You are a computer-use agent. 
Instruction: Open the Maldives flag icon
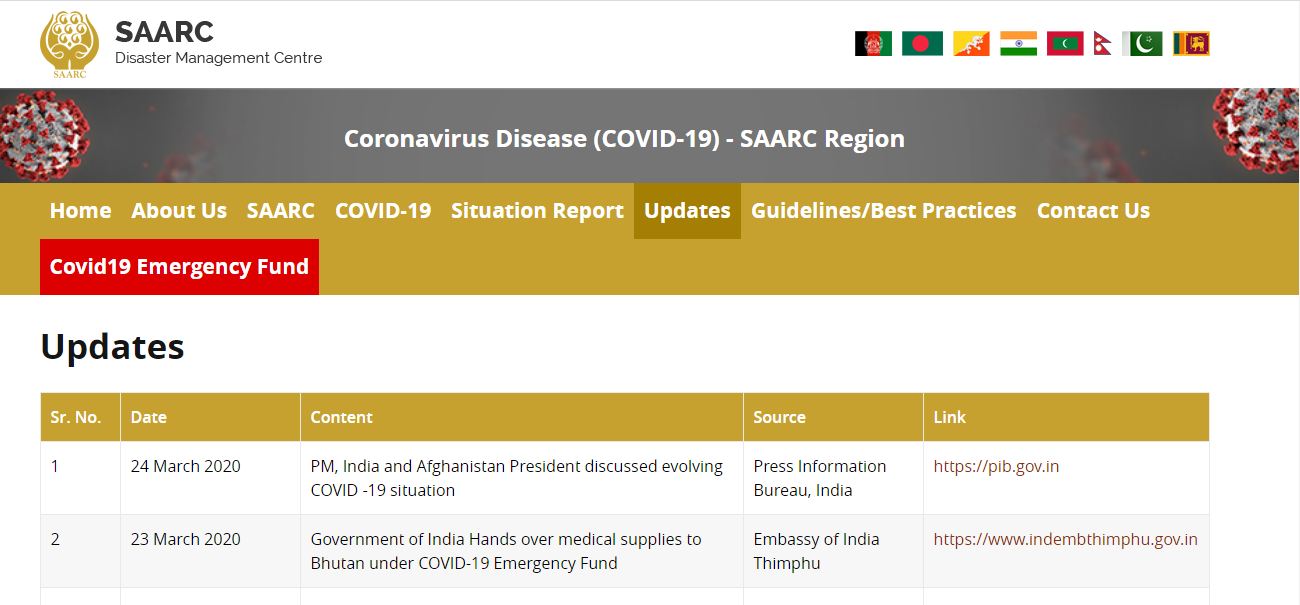point(1065,43)
